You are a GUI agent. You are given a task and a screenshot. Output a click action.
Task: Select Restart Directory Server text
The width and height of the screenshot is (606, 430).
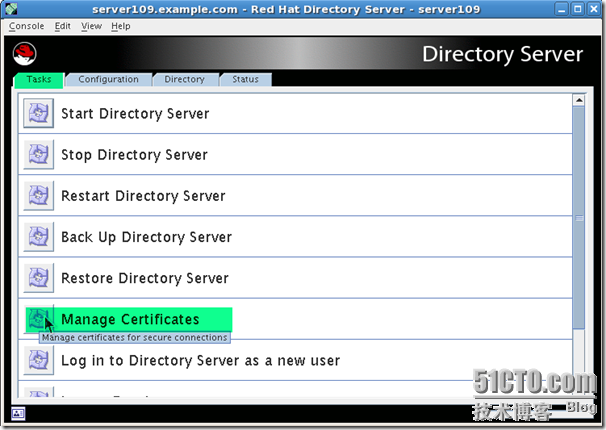(x=143, y=196)
